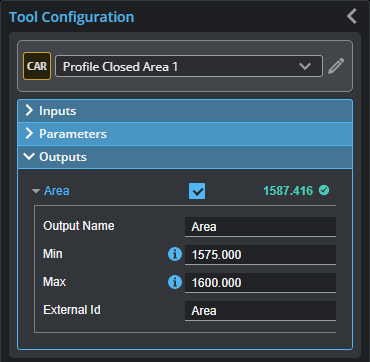Viewport: 370px width, 362px height.
Task: Click the Max value field 1600.000
Action: pyautogui.click(x=260, y=283)
